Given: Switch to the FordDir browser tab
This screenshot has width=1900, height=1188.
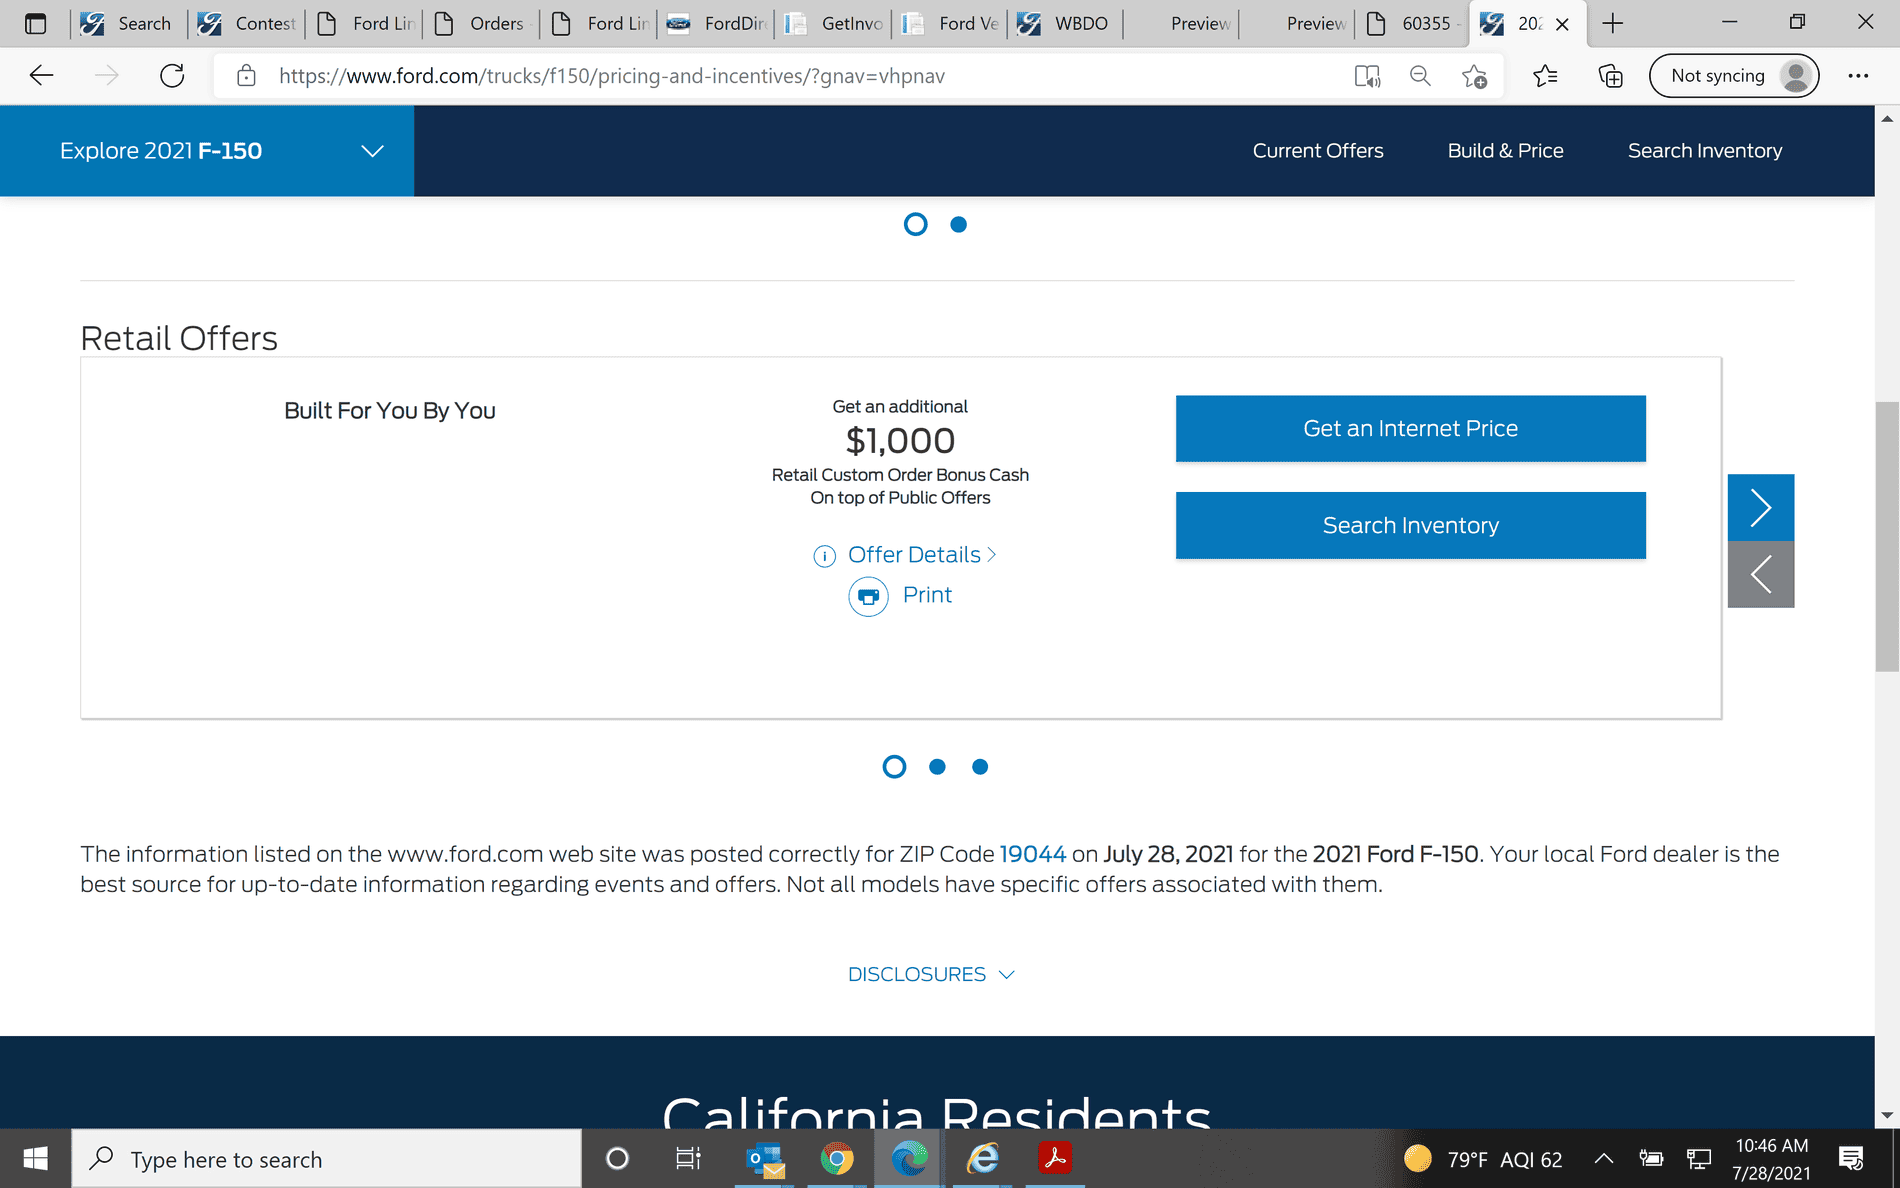Looking at the screenshot, I should pos(715,23).
